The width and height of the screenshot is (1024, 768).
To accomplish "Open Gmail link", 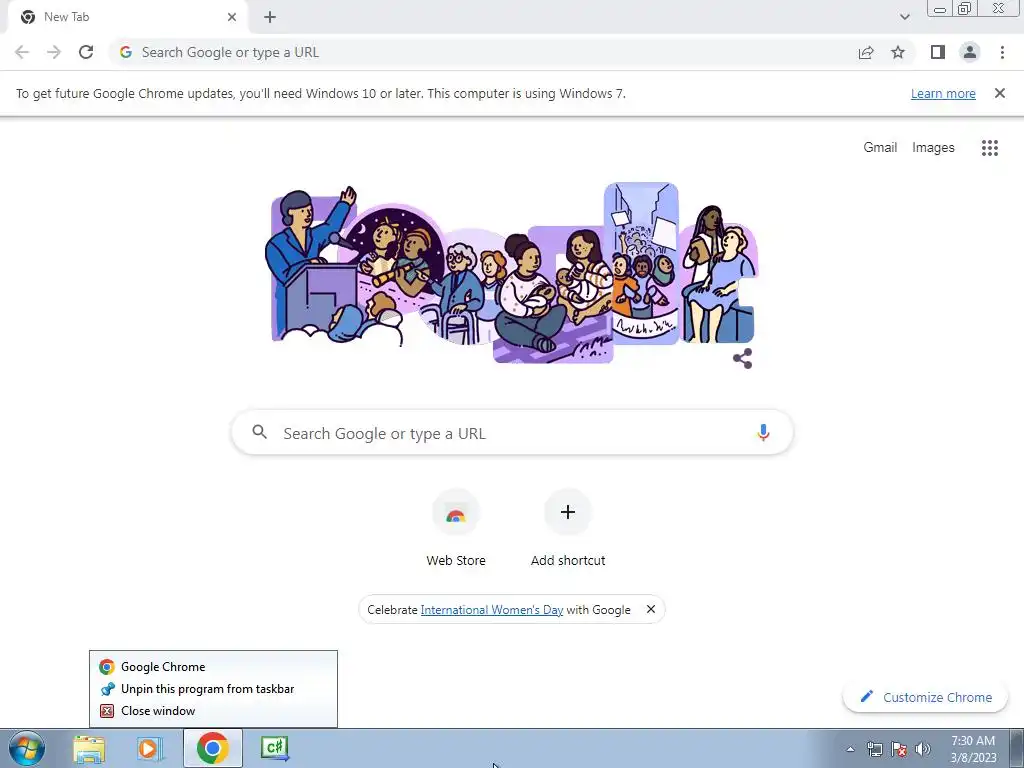I will coord(880,148).
